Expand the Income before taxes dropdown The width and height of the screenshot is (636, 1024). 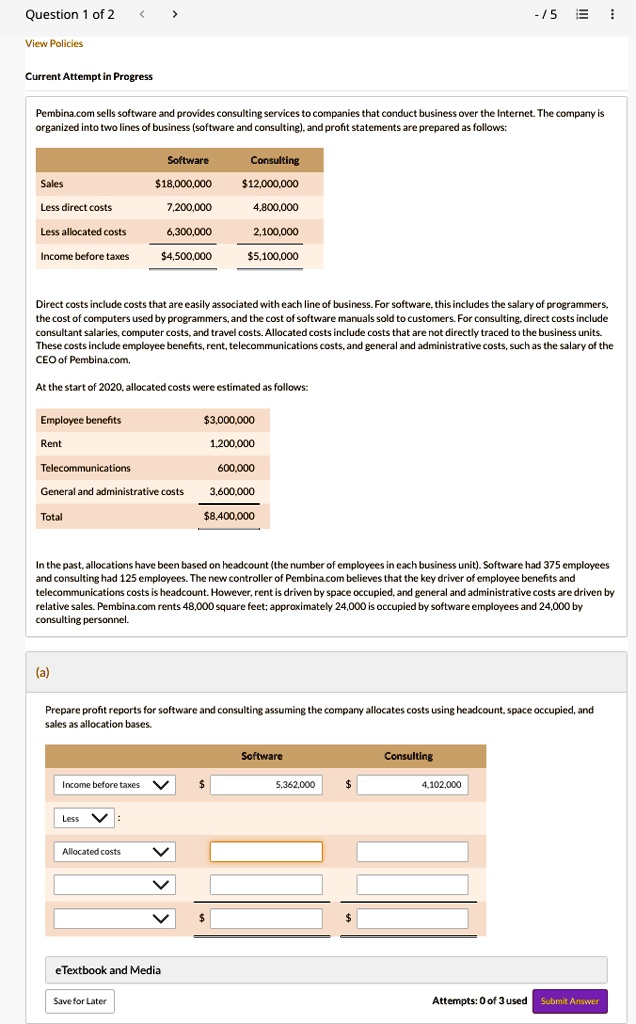(115, 784)
